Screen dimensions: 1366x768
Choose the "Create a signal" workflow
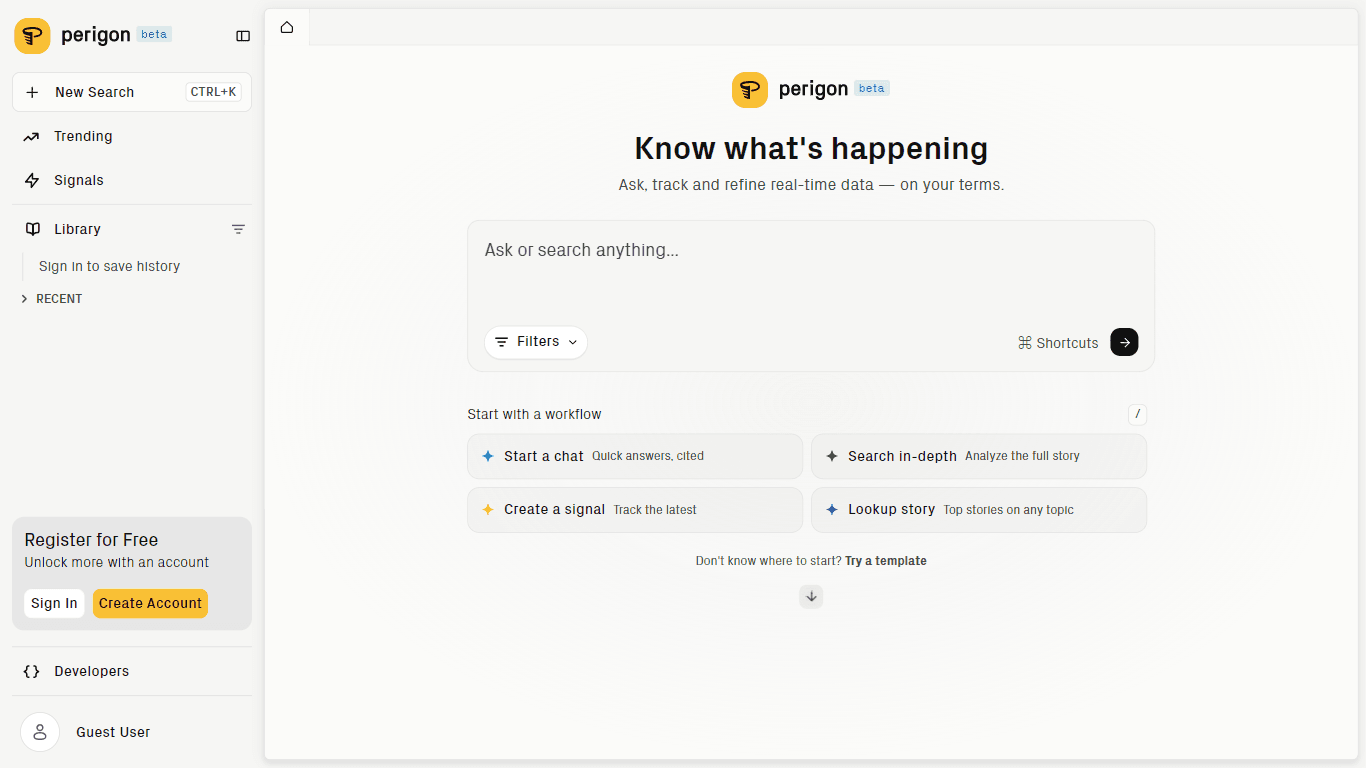click(635, 510)
